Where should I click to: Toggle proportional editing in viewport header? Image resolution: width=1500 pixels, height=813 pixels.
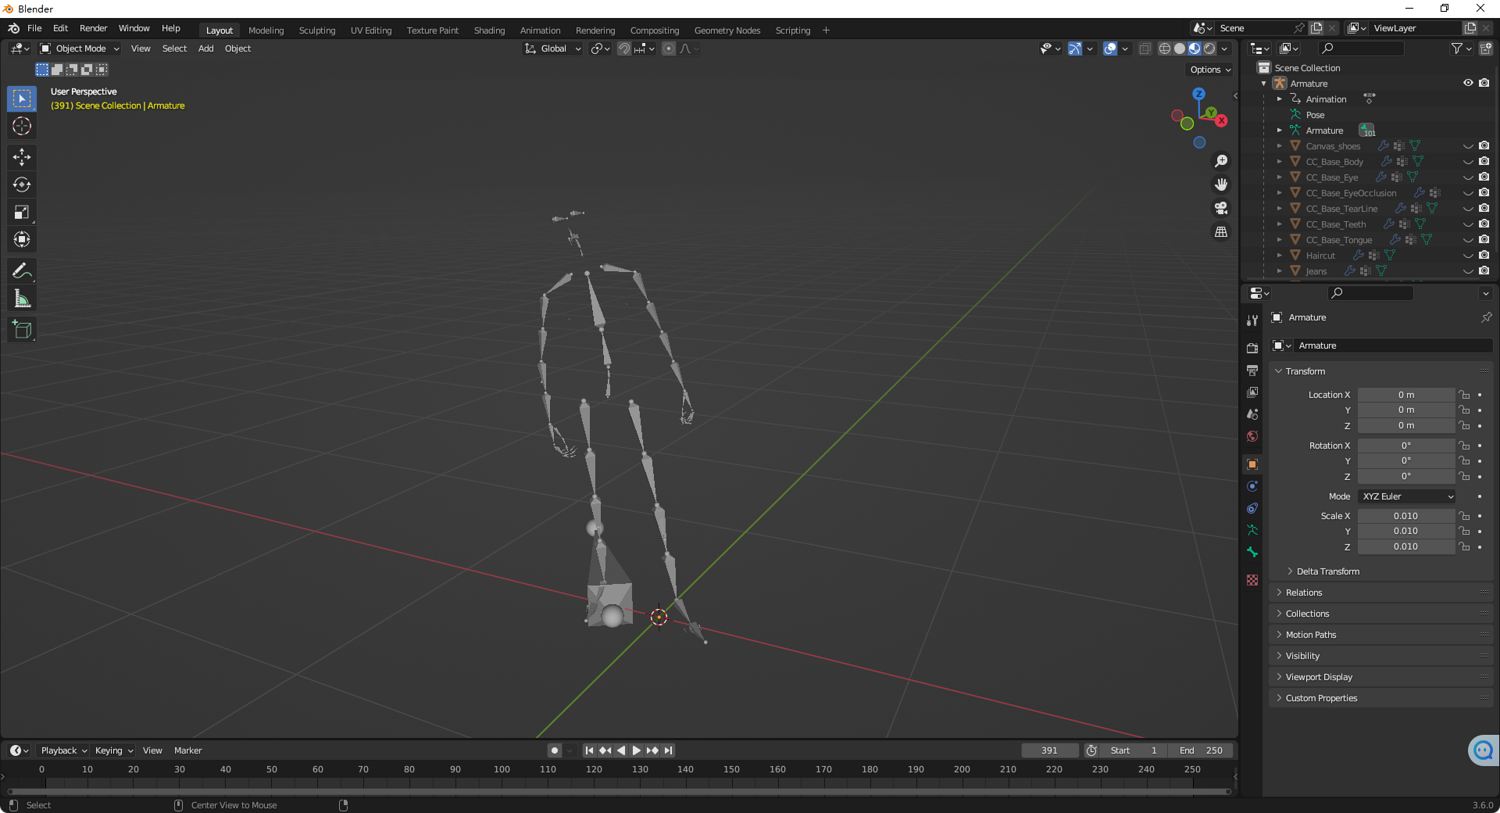[x=668, y=48]
